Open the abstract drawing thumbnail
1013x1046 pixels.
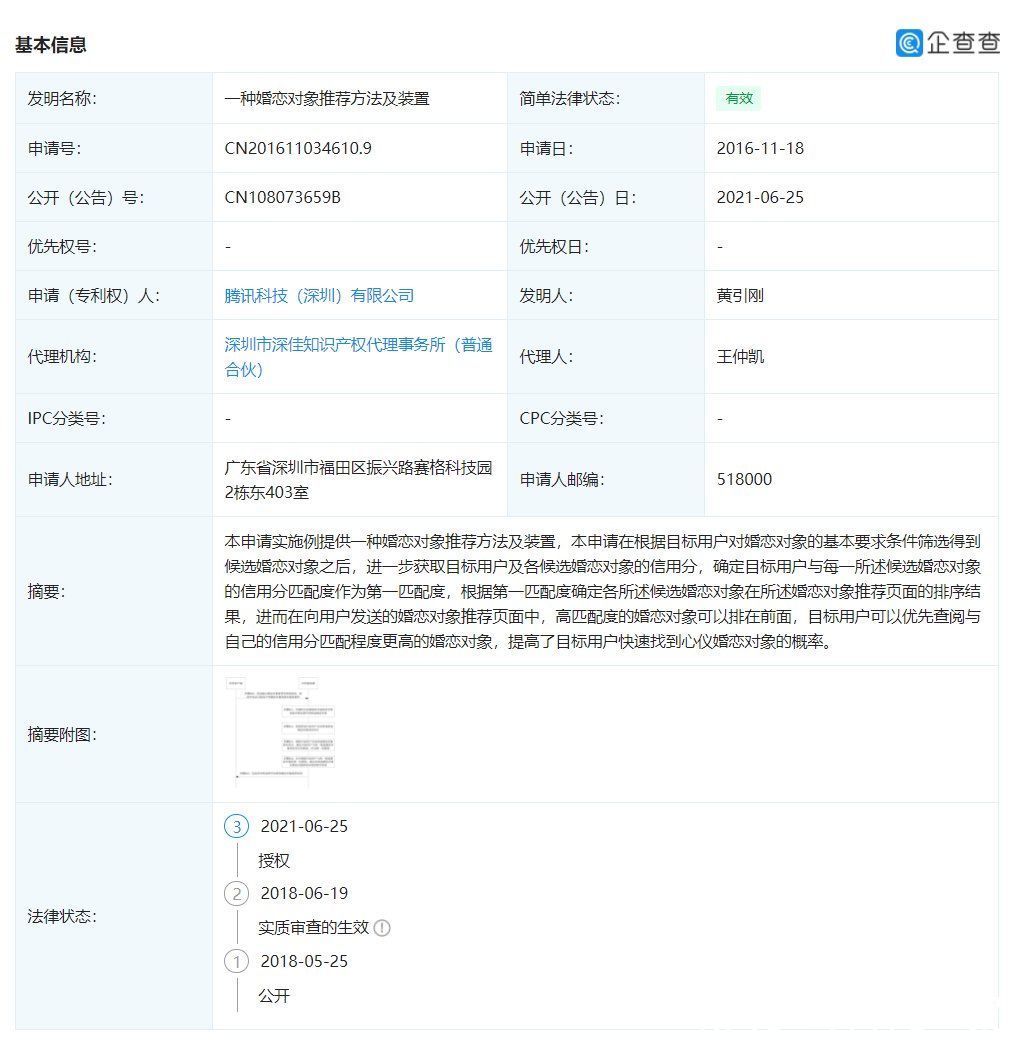[280, 732]
